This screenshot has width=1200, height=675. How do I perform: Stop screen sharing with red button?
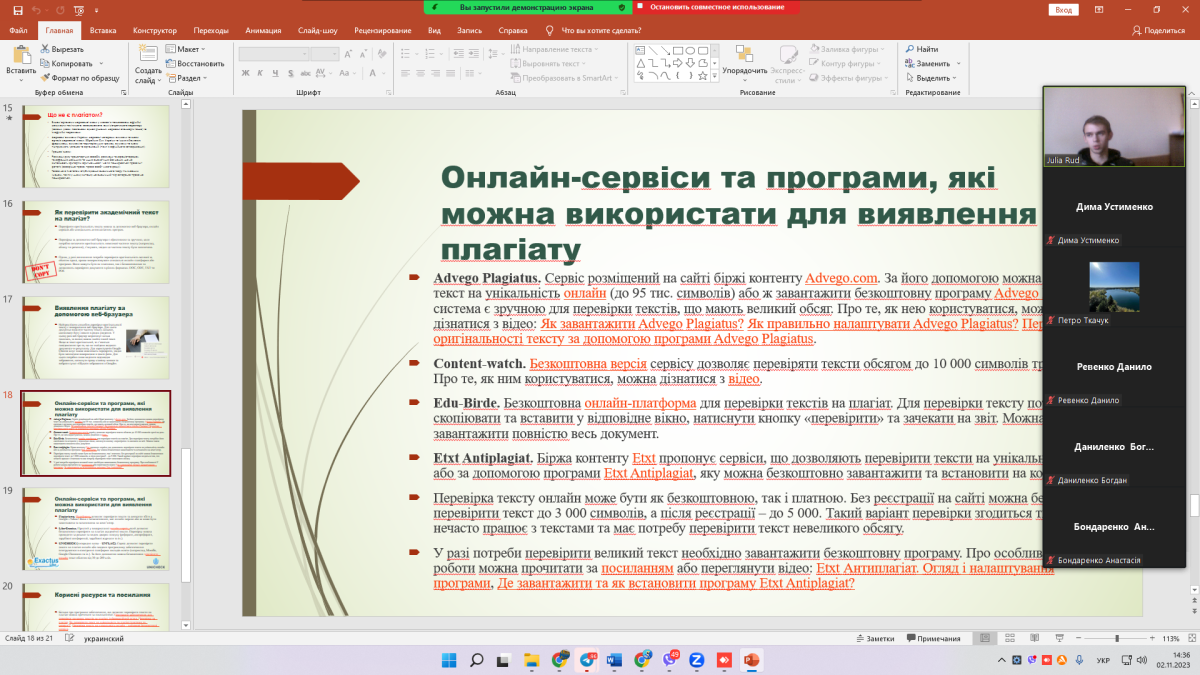pos(717,7)
